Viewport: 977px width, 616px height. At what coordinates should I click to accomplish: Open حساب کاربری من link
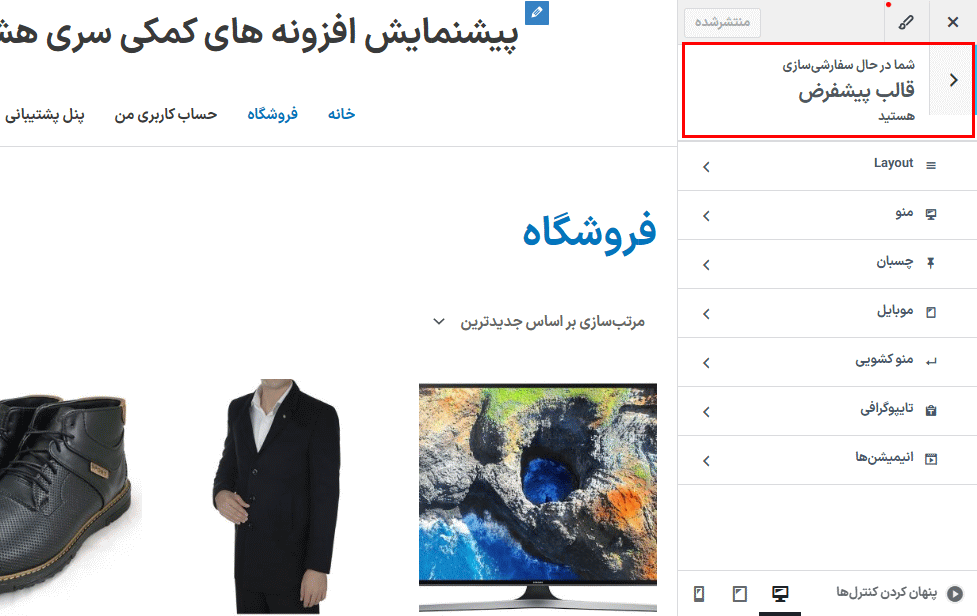166,113
